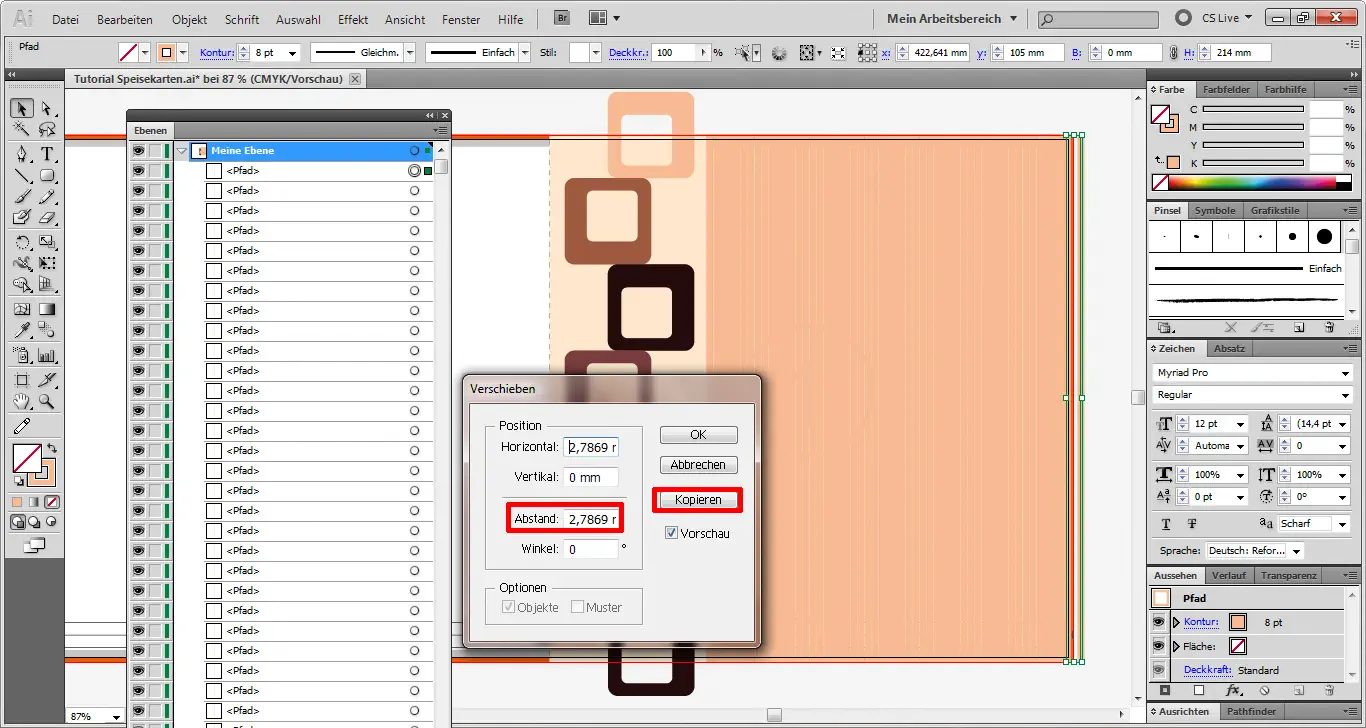
Task: Activate the Type tool
Action: click(46, 154)
